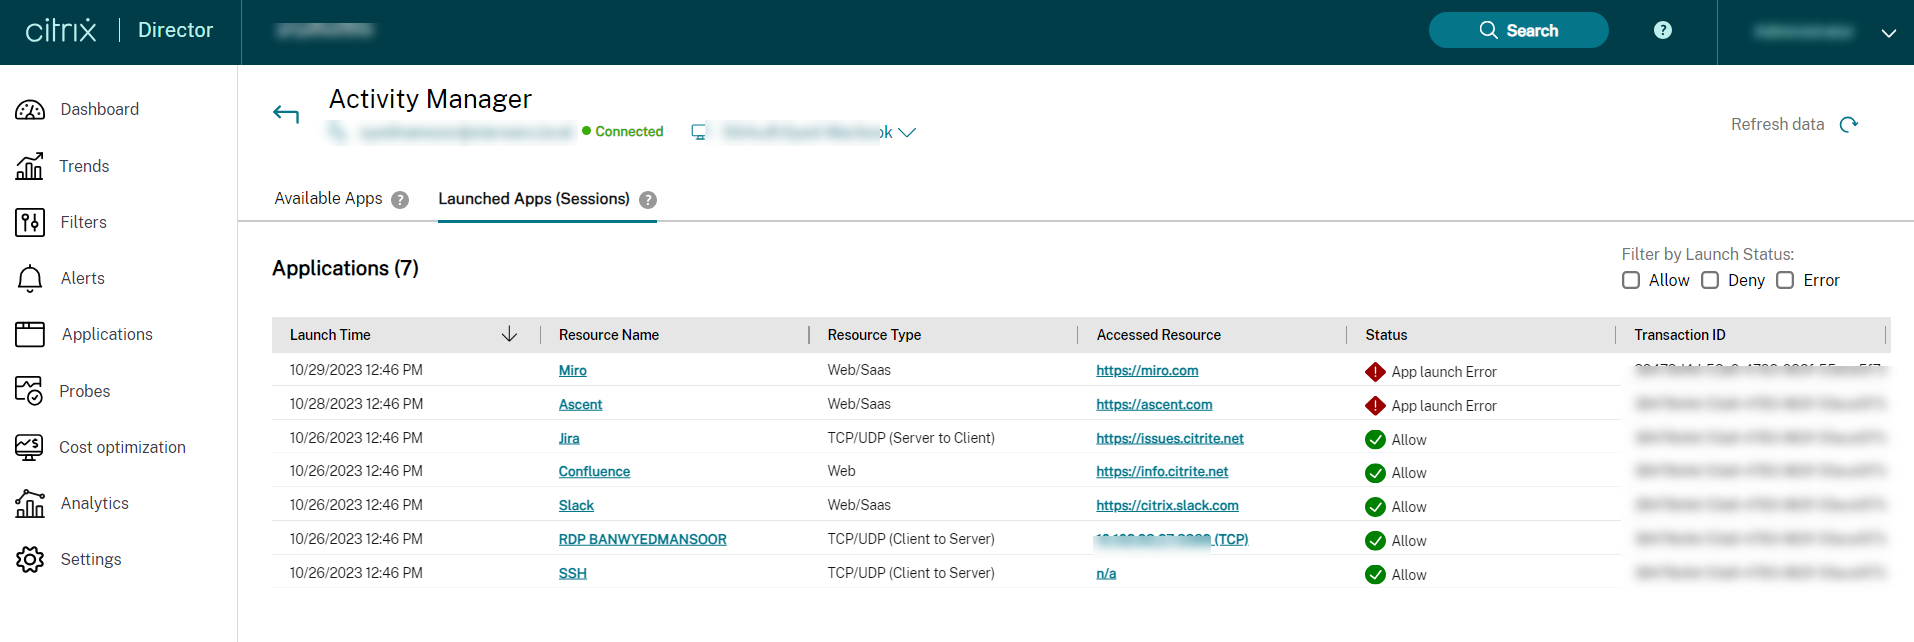Open the Dashboard icon in sidebar
Screen dimensions: 1914x642
tap(30, 110)
